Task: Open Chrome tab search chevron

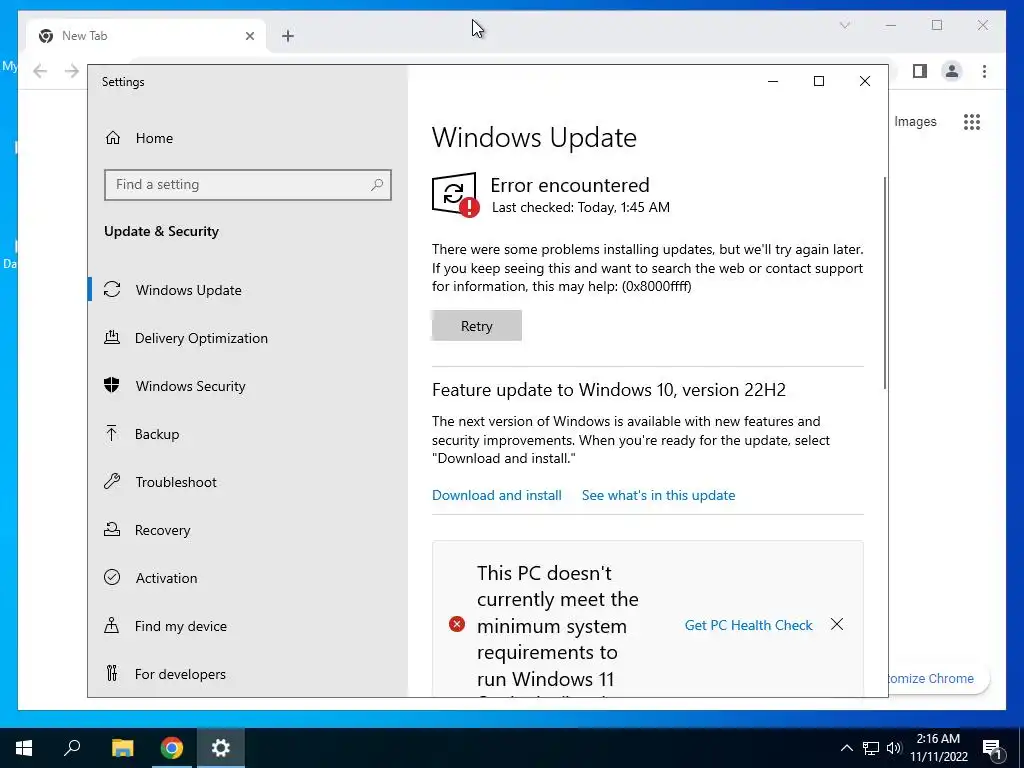Action: tap(844, 25)
